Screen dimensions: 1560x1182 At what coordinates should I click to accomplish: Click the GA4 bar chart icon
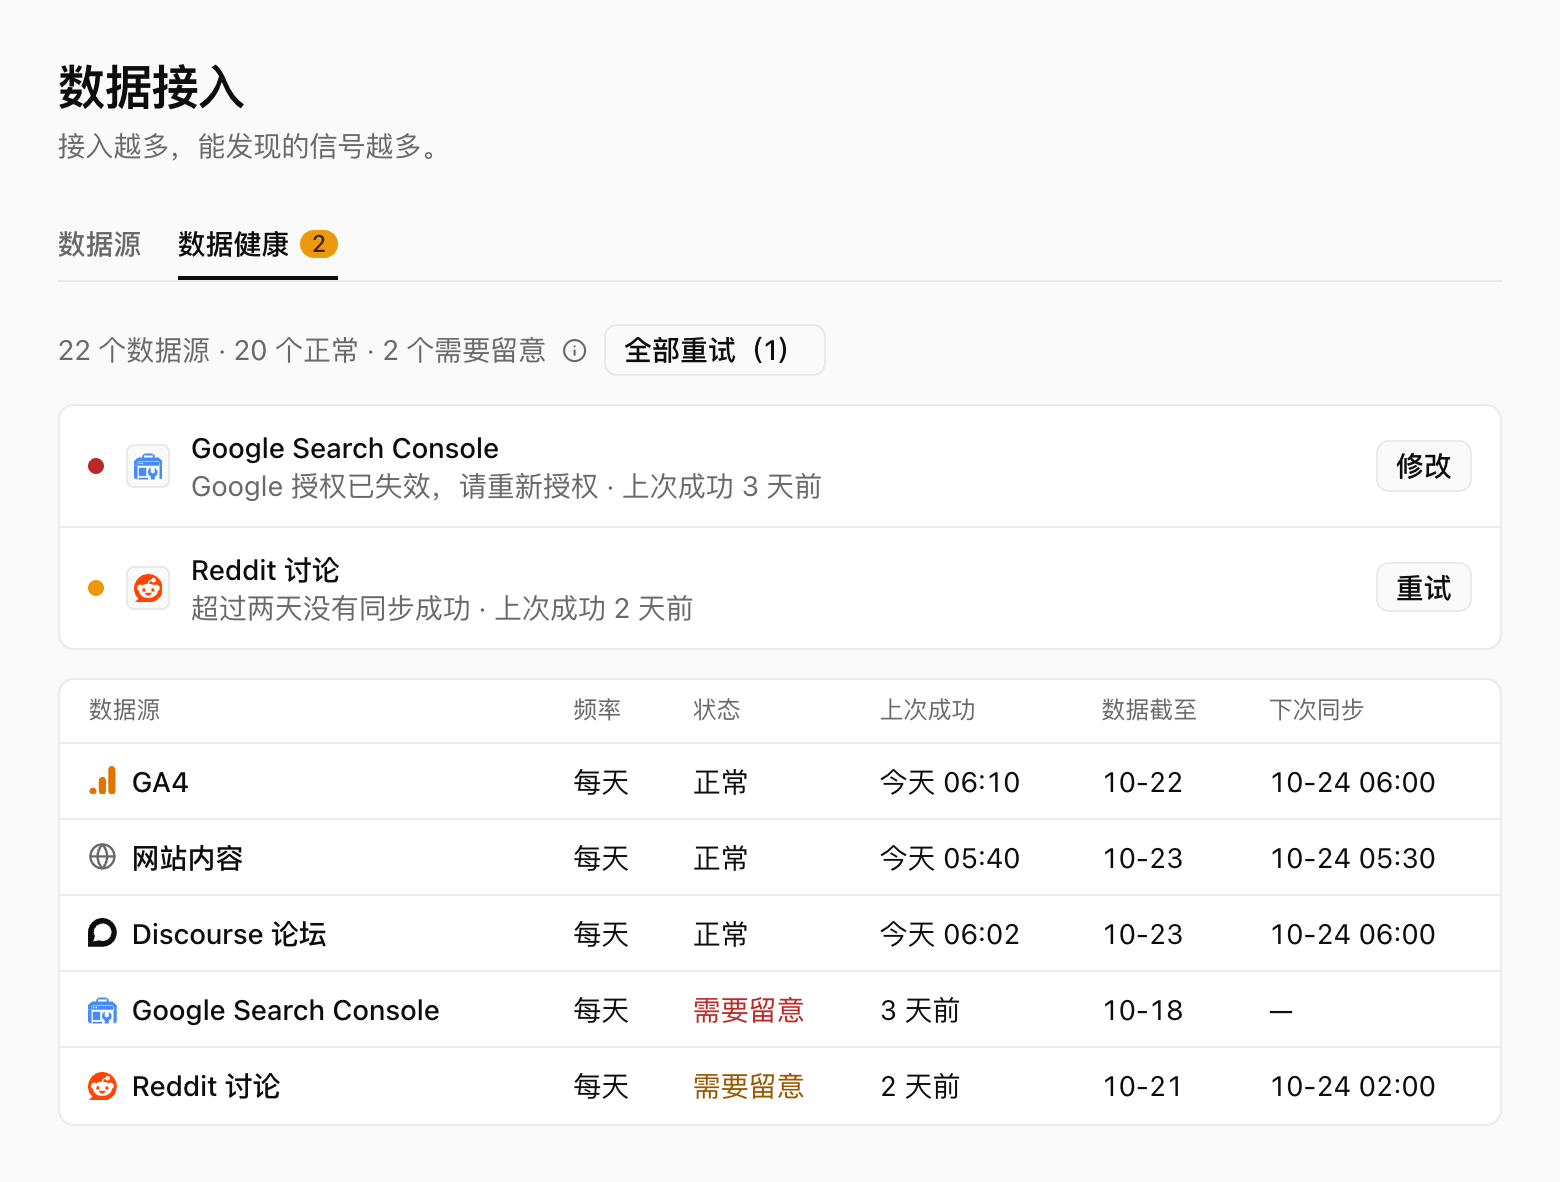pos(103,781)
